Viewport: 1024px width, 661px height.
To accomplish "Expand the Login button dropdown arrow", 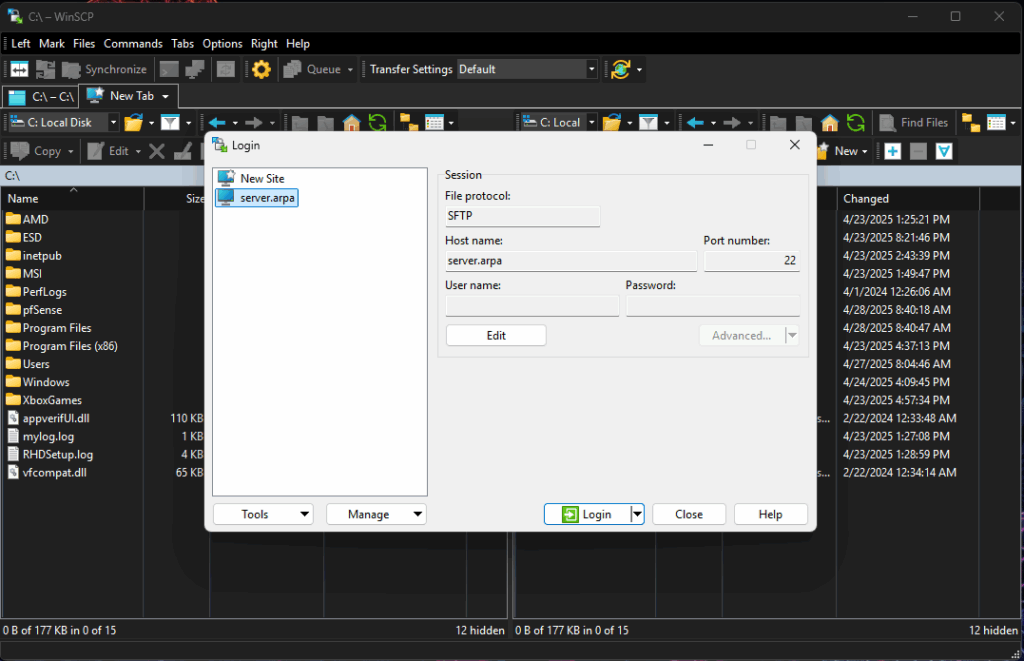I will click(x=637, y=514).
